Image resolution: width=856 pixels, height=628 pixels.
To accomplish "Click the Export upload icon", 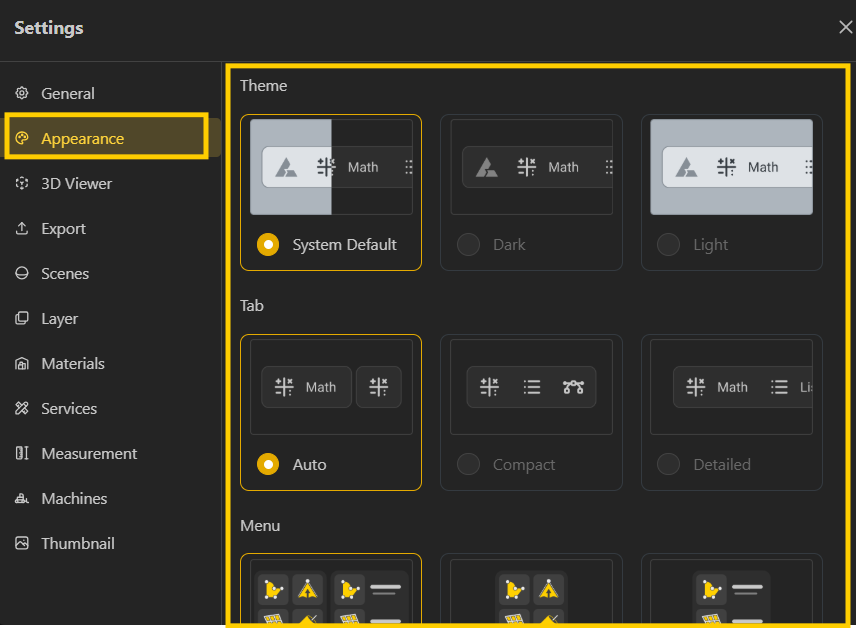I will click(22, 228).
